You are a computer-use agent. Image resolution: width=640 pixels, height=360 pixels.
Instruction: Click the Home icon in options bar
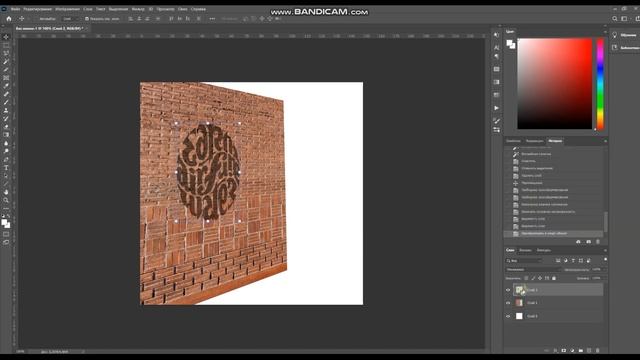tap(9, 19)
